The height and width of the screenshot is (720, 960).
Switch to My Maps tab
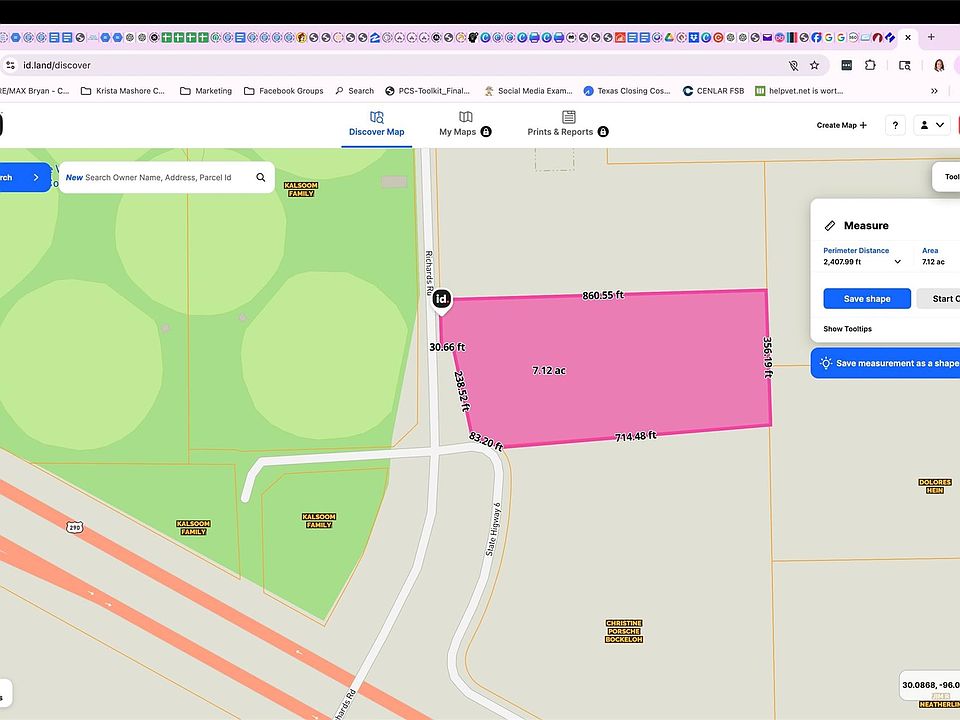pyautogui.click(x=465, y=125)
